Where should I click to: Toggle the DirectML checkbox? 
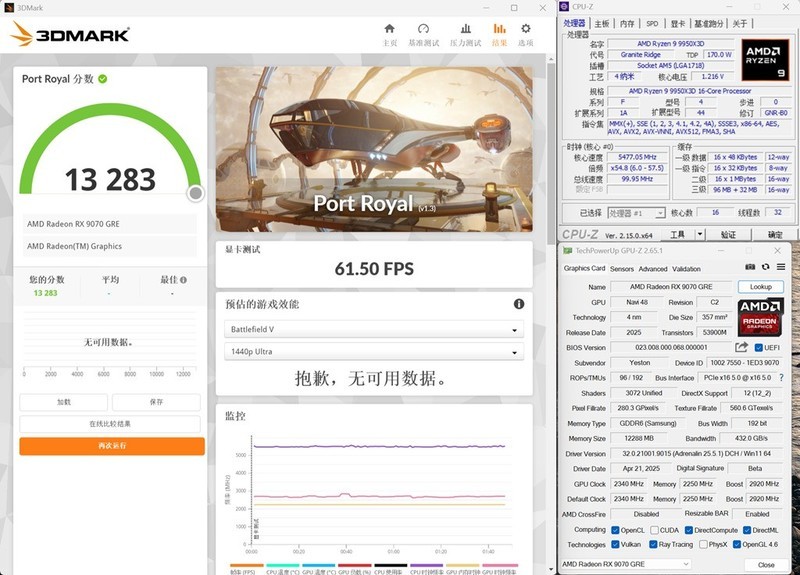pos(747,530)
